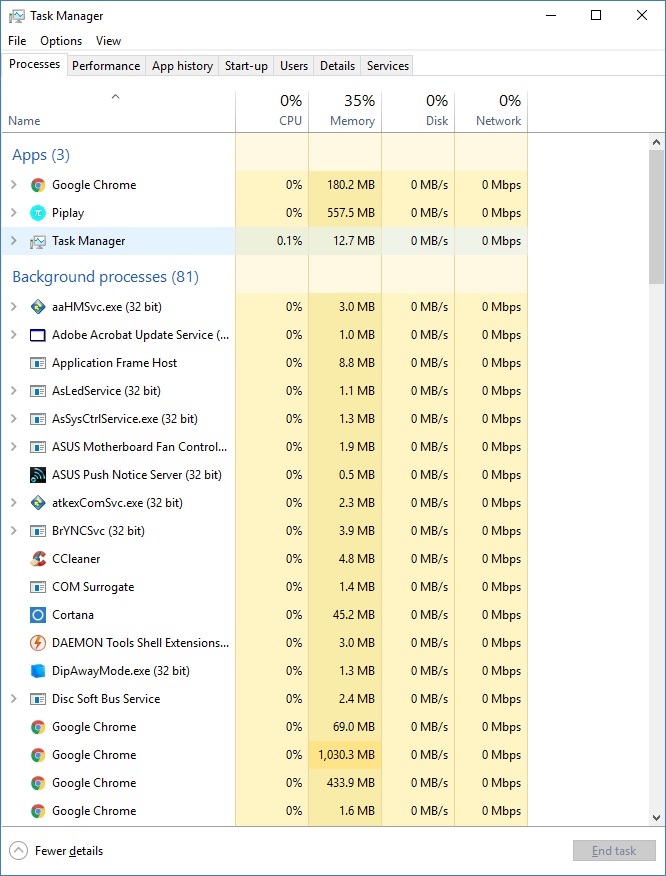Click the Task Manager title bar icon

[x=17, y=16]
